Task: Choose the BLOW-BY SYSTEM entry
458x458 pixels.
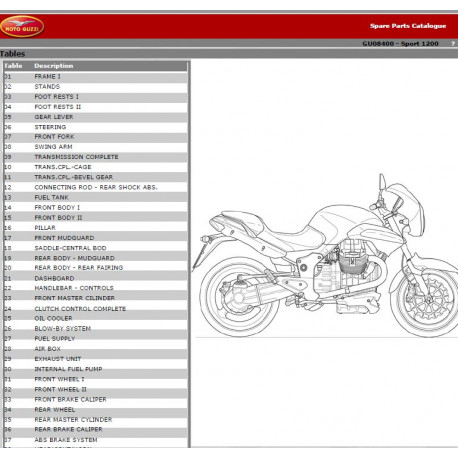Action: click(96, 329)
